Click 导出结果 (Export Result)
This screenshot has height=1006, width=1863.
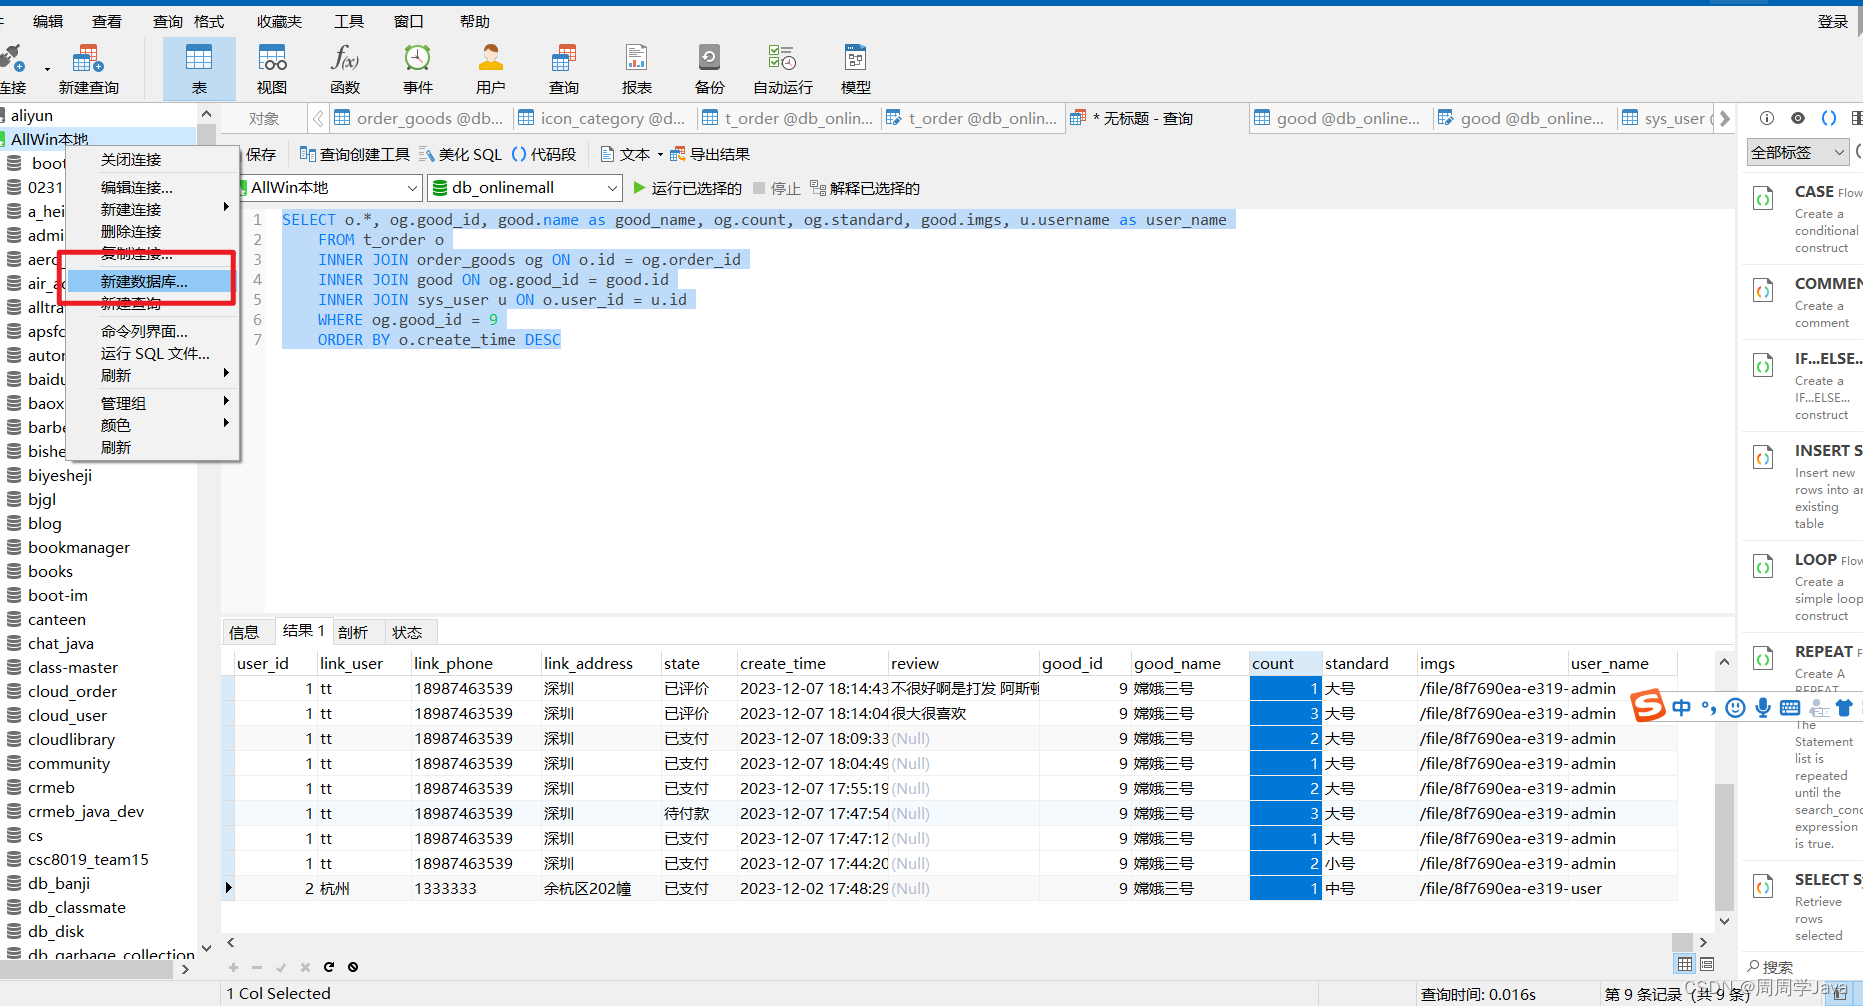coord(710,154)
